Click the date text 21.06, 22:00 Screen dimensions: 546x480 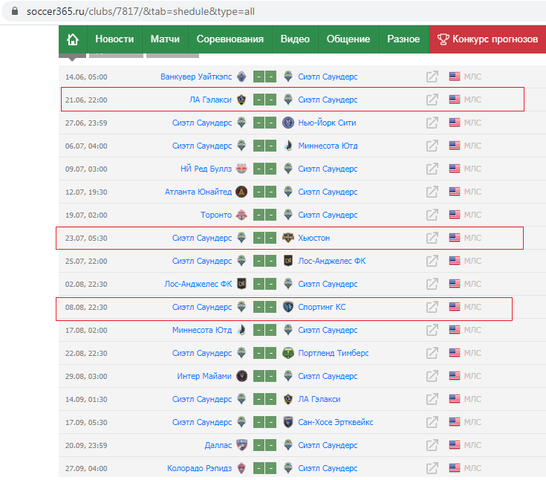[x=86, y=100]
